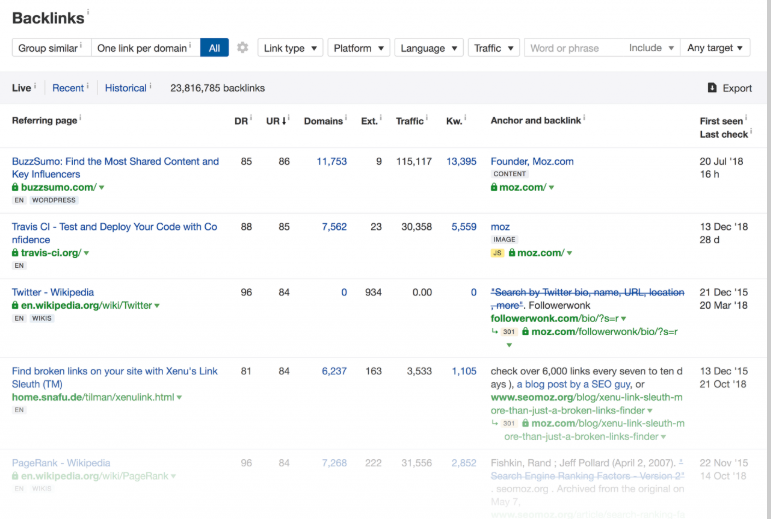The height and width of the screenshot is (519, 777).
Task: Click the 13,395 keywords value
Action: 461,161
